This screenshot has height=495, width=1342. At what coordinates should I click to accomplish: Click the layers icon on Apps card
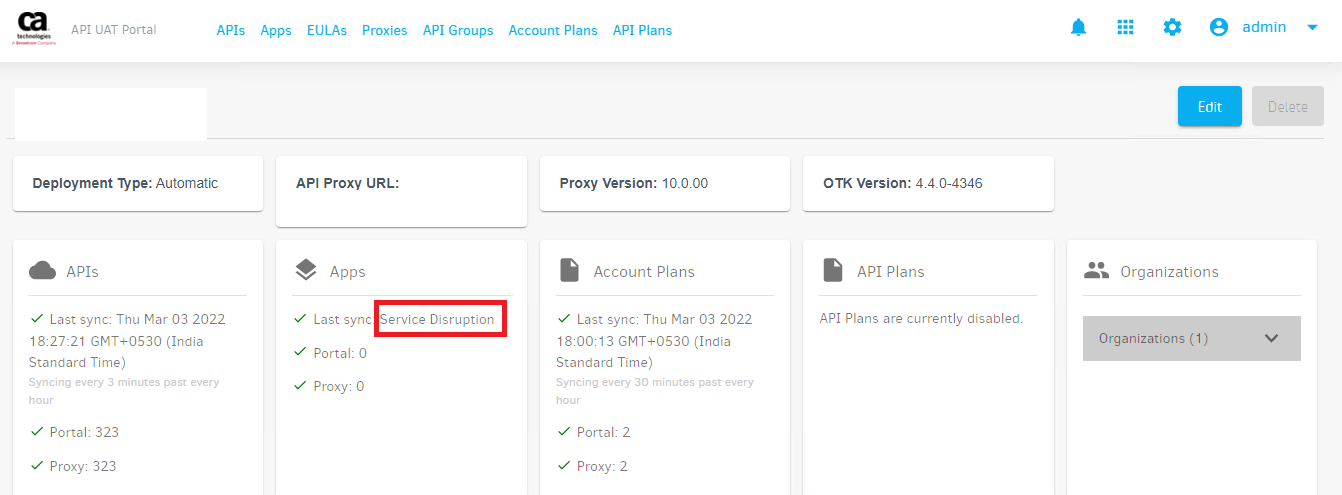(x=306, y=270)
